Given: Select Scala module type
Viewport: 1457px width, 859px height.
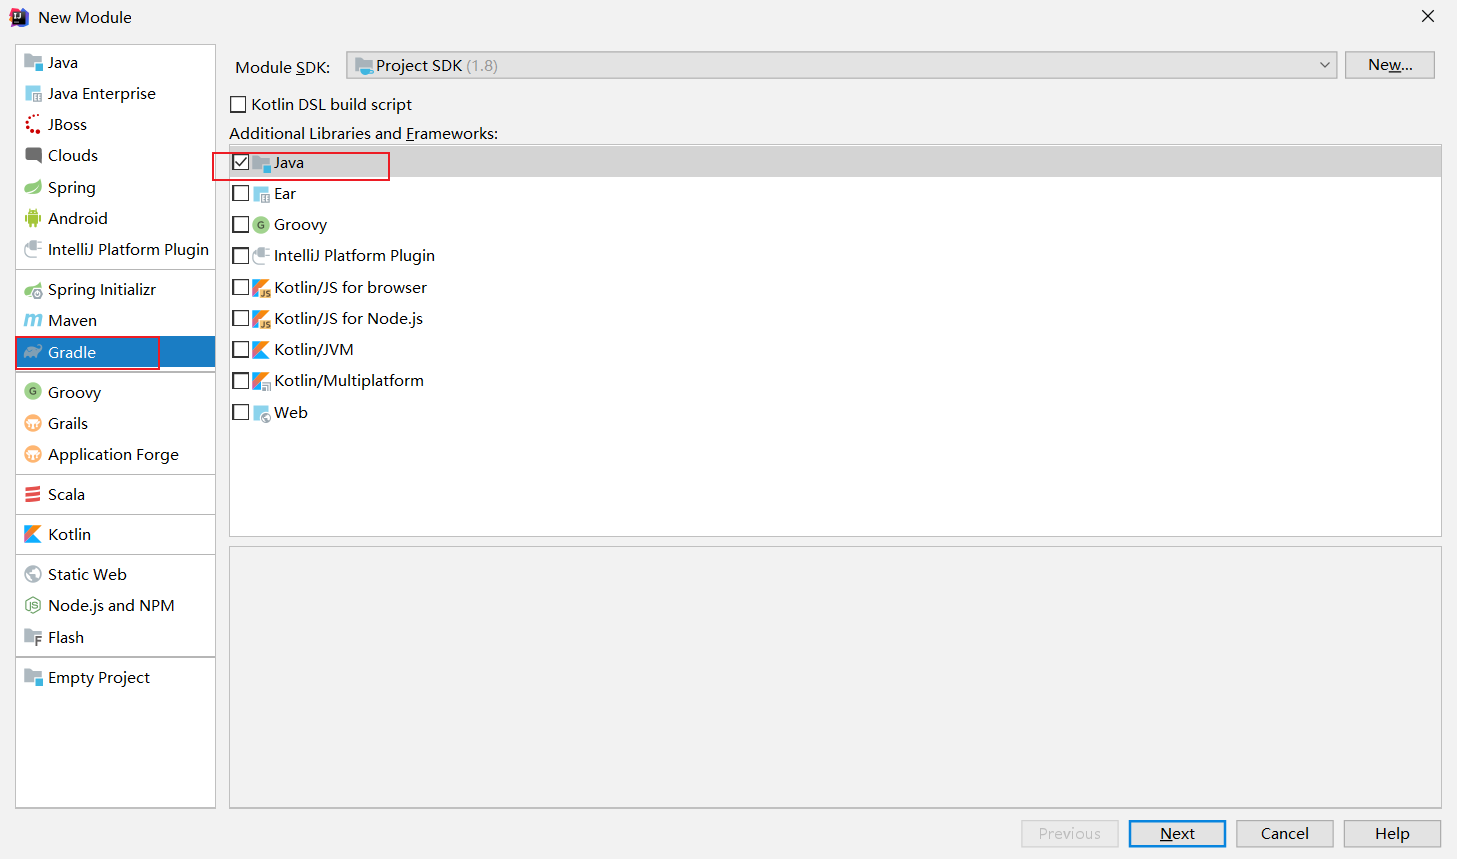Looking at the screenshot, I should click(x=116, y=495).
